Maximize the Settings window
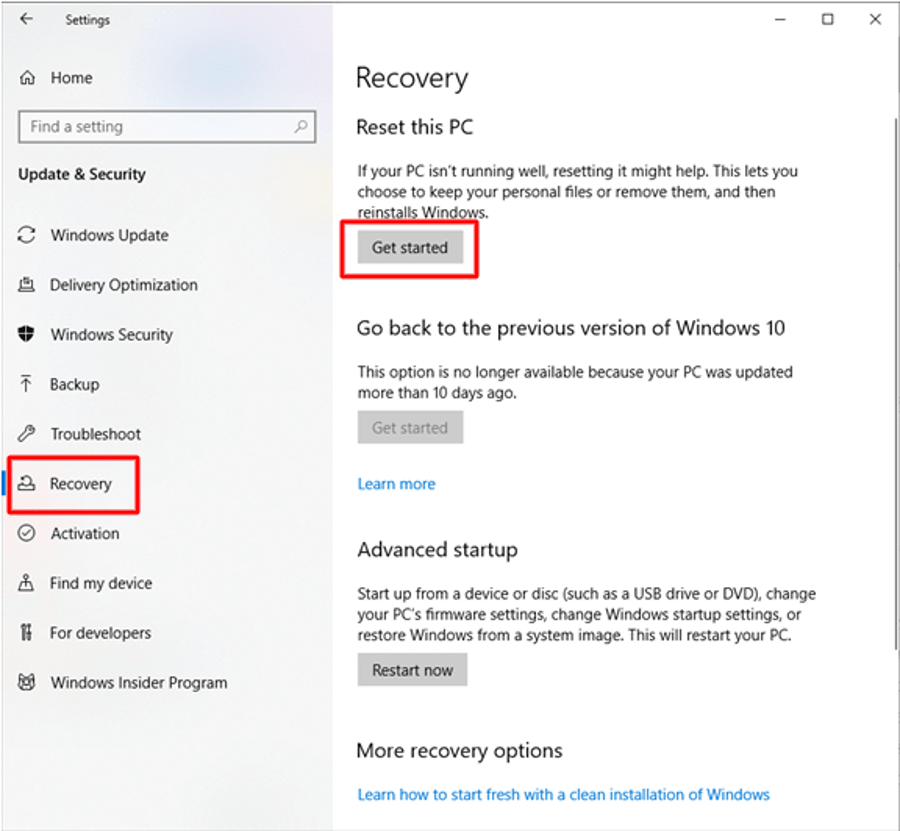Image resolution: width=900 pixels, height=831 pixels. click(x=827, y=19)
